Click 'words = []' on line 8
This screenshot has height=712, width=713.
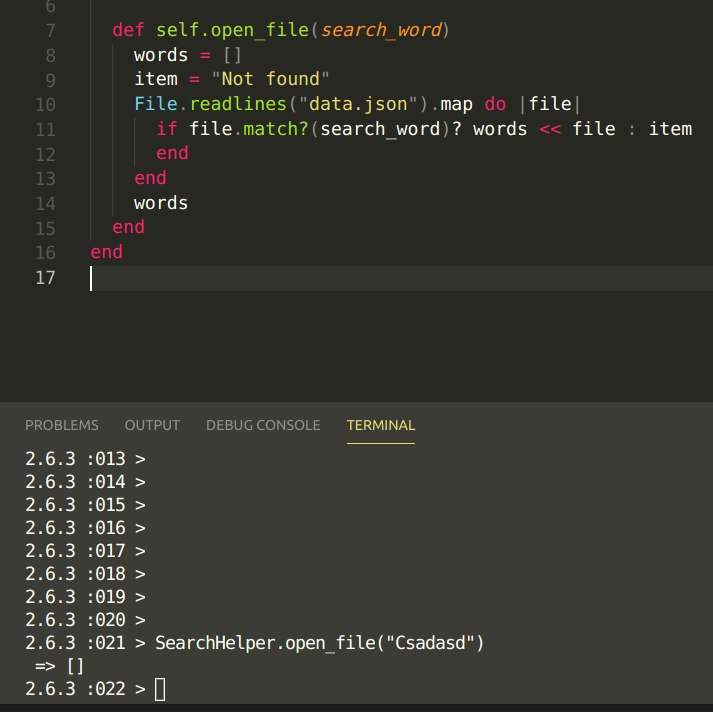[x=187, y=55]
